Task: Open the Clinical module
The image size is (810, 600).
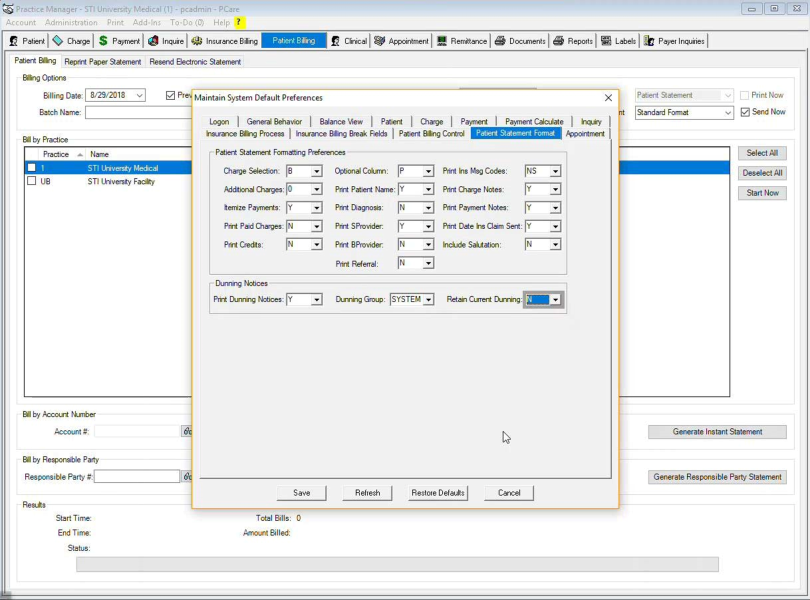Action: pos(349,41)
